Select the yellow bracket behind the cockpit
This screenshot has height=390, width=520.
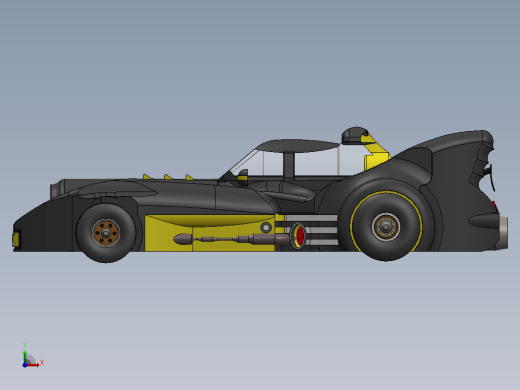coord(376,155)
